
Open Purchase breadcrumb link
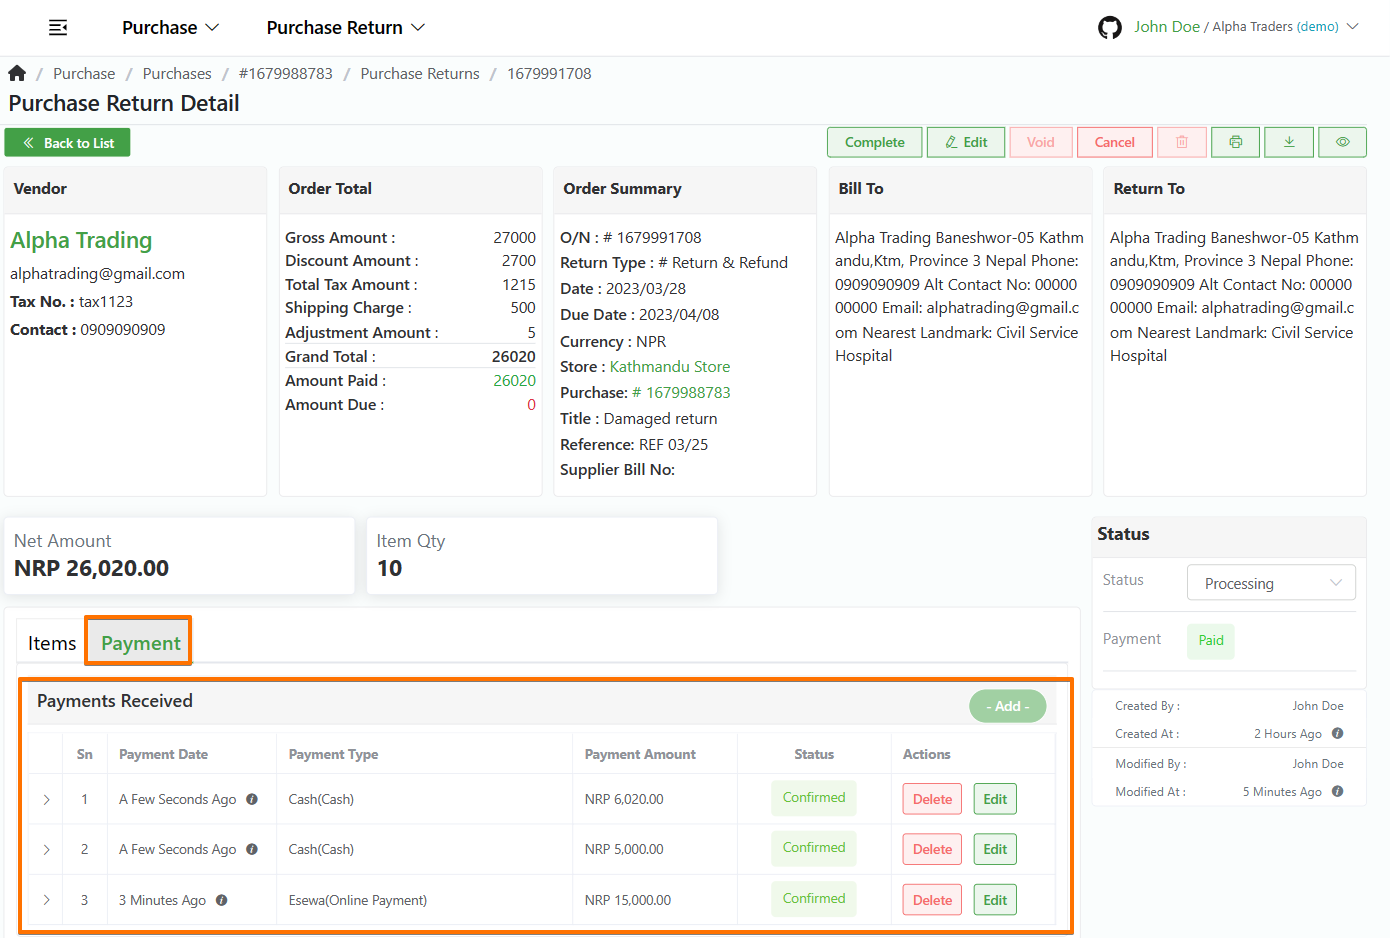(84, 73)
